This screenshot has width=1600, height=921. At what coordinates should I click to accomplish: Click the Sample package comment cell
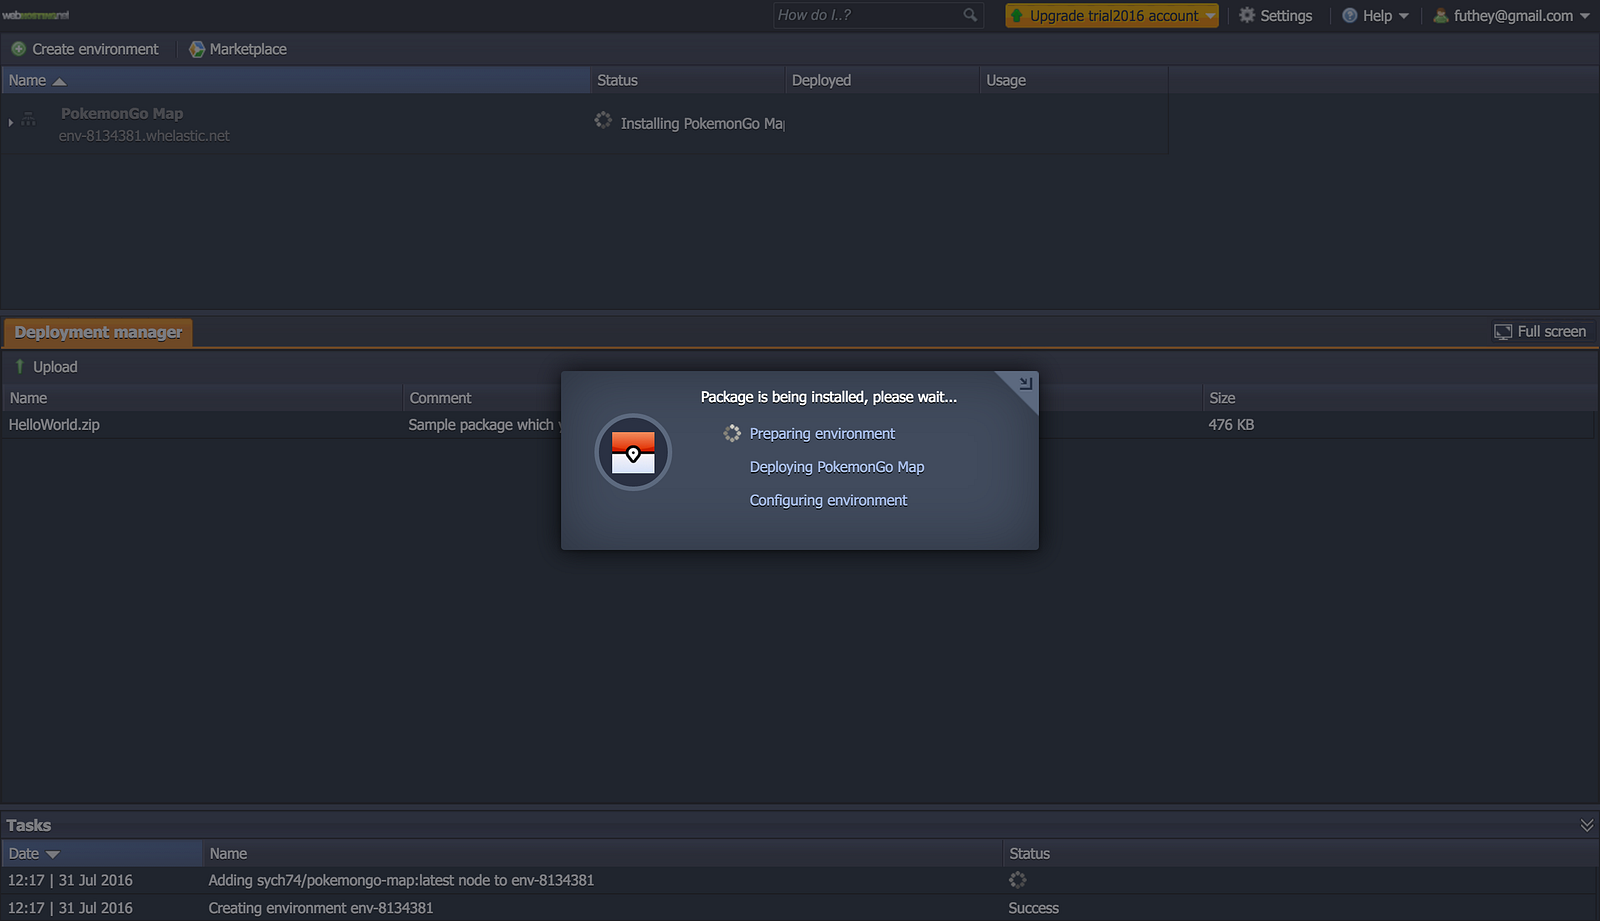coord(484,425)
